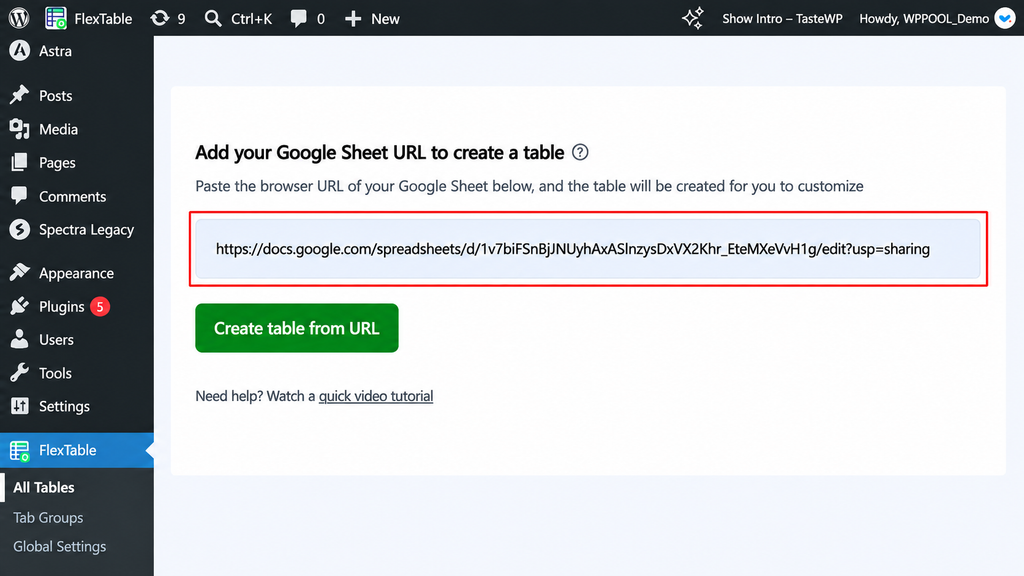Click the Spectra Legacy logo icon
1024x576 pixels.
point(20,229)
